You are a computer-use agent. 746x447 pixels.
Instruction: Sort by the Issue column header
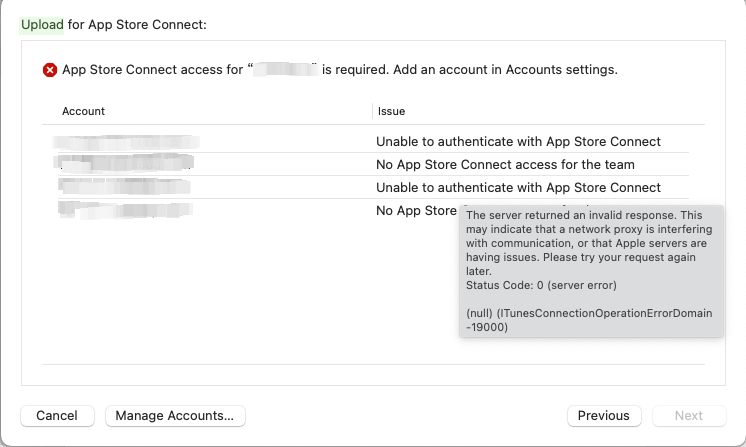[x=391, y=111]
